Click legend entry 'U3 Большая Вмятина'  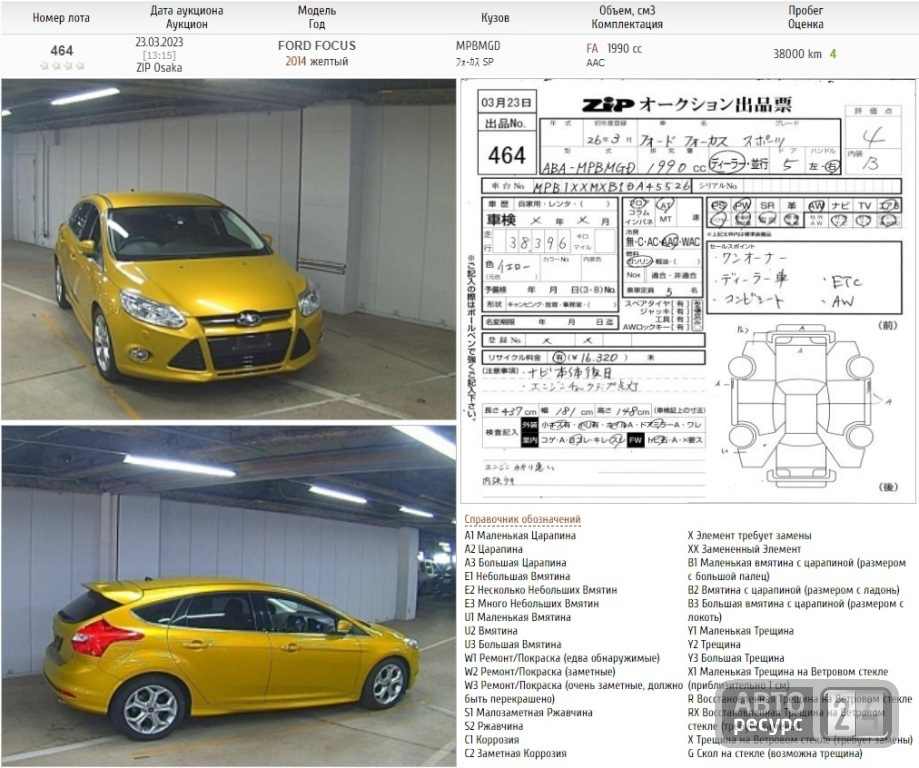tap(513, 644)
